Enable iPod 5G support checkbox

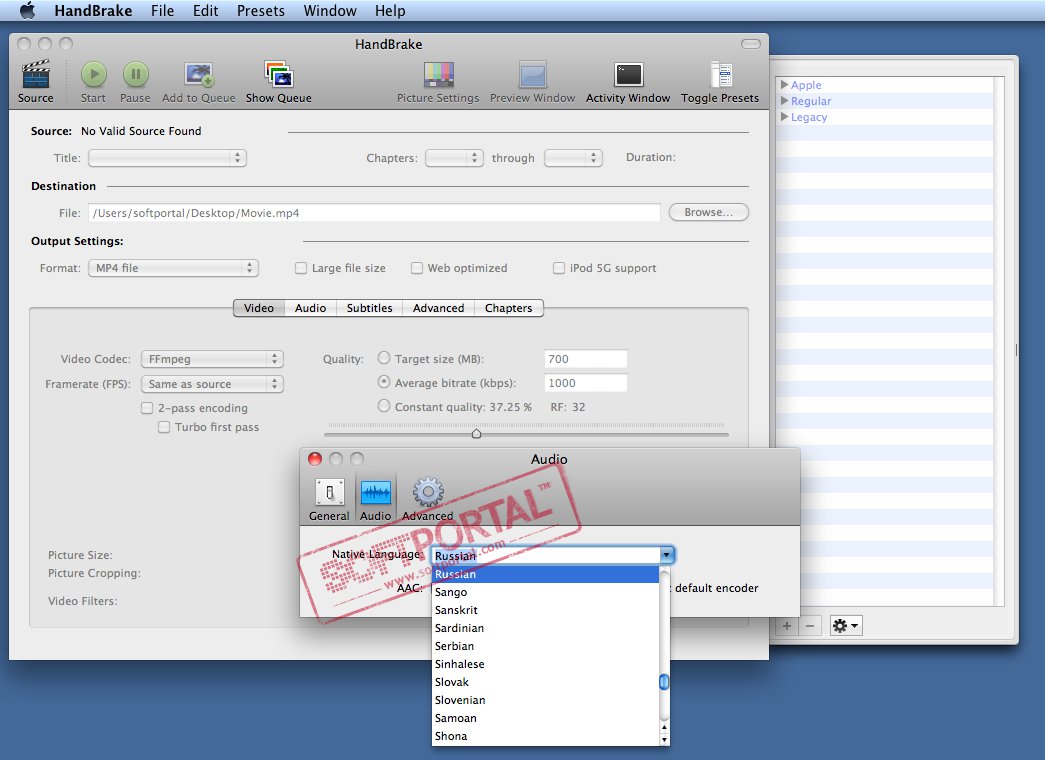(x=559, y=268)
